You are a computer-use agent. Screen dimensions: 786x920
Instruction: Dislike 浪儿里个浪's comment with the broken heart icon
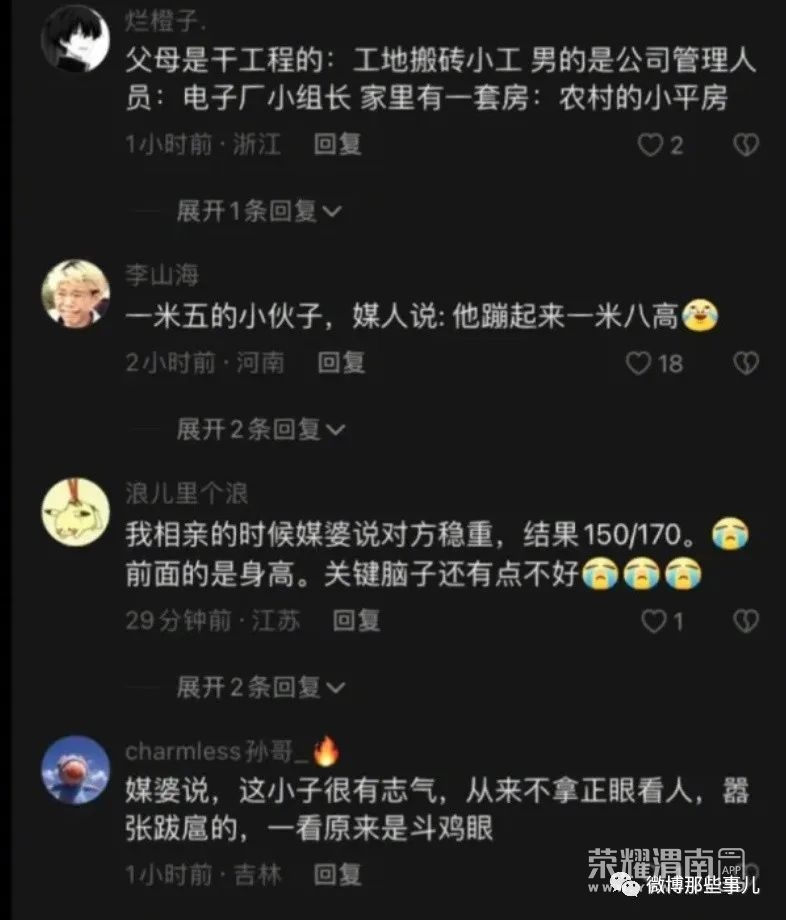746,621
